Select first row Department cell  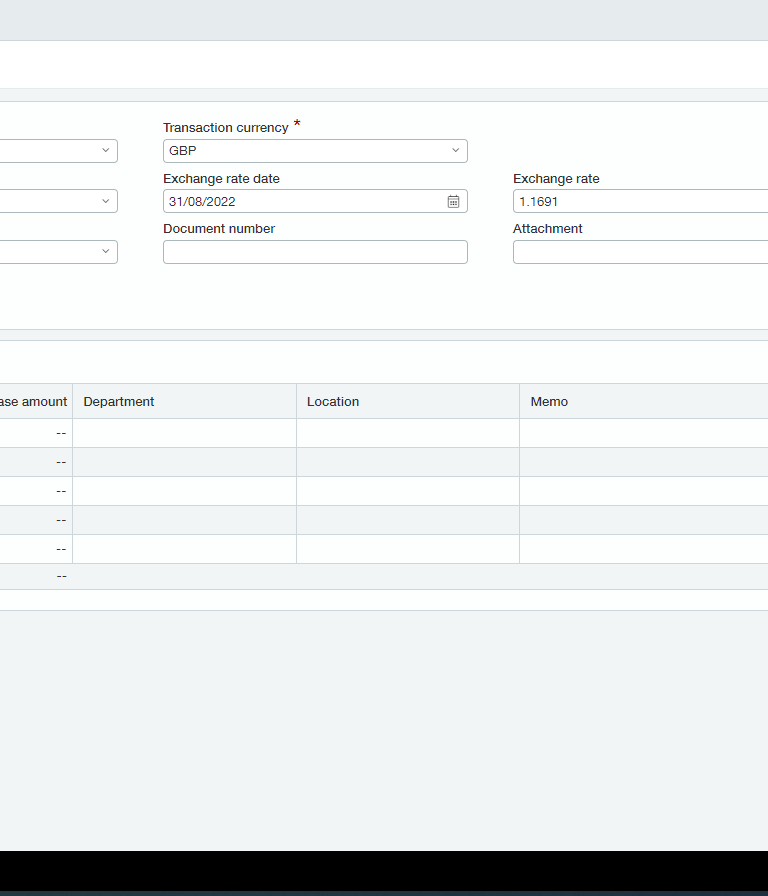(x=185, y=433)
